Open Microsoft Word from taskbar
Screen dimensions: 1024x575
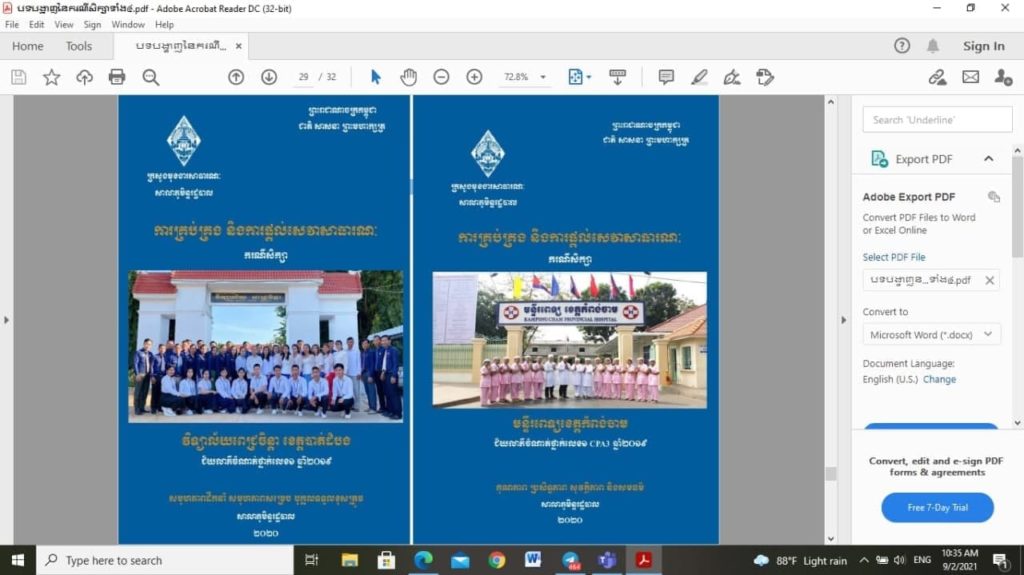[x=533, y=560]
